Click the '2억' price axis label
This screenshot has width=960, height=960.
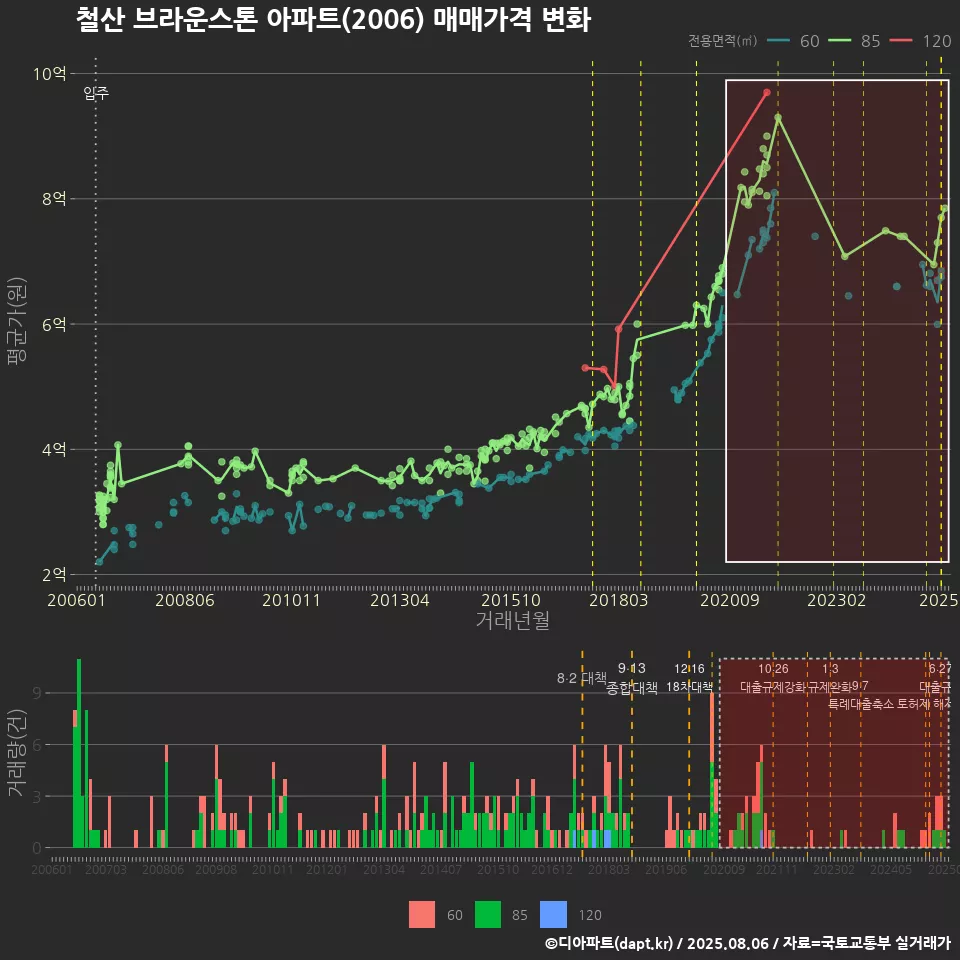click(54, 575)
